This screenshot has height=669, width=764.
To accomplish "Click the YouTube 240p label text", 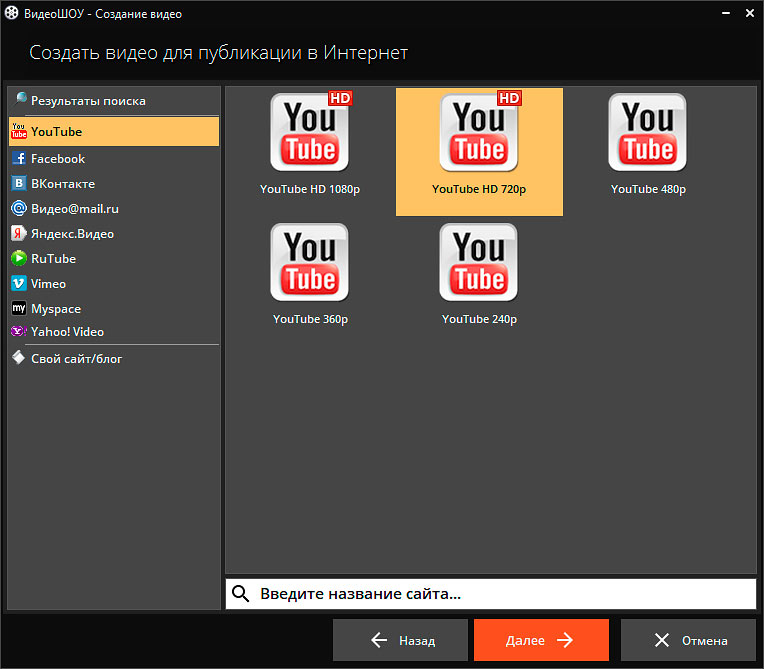I will pos(479,319).
